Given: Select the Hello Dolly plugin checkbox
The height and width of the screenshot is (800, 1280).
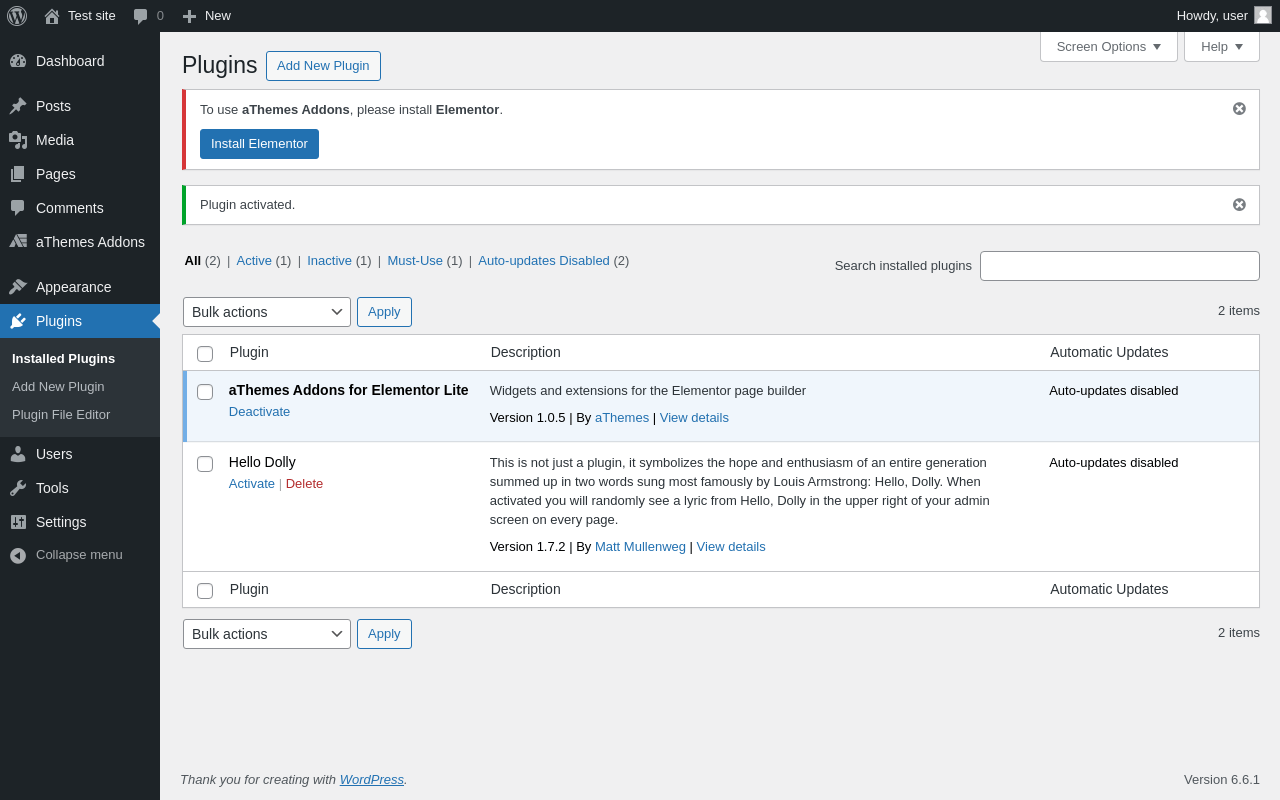Looking at the screenshot, I should tap(205, 464).
